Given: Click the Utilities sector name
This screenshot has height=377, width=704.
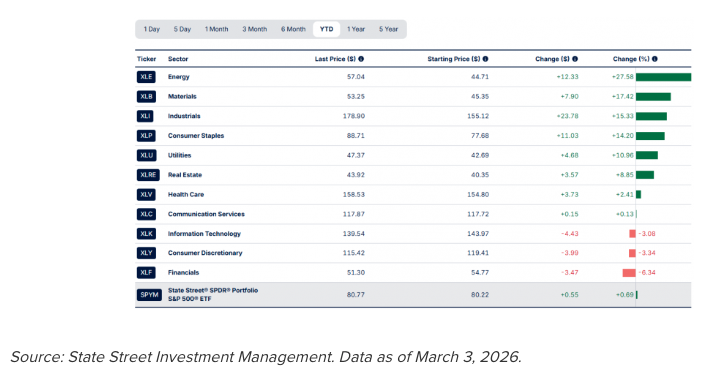Looking at the screenshot, I should (179, 155).
